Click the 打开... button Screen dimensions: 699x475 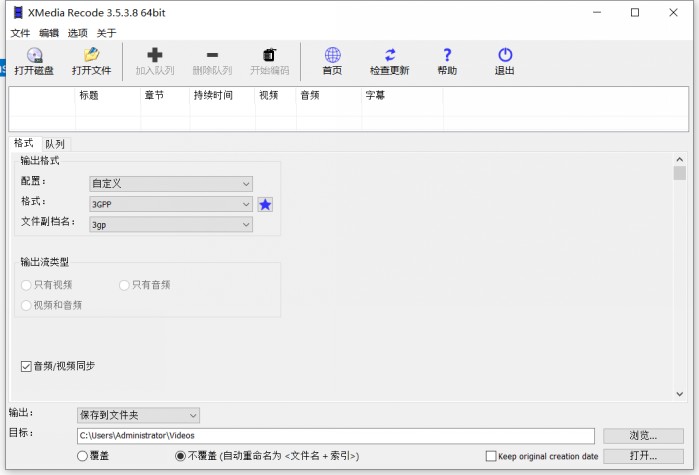coord(643,456)
